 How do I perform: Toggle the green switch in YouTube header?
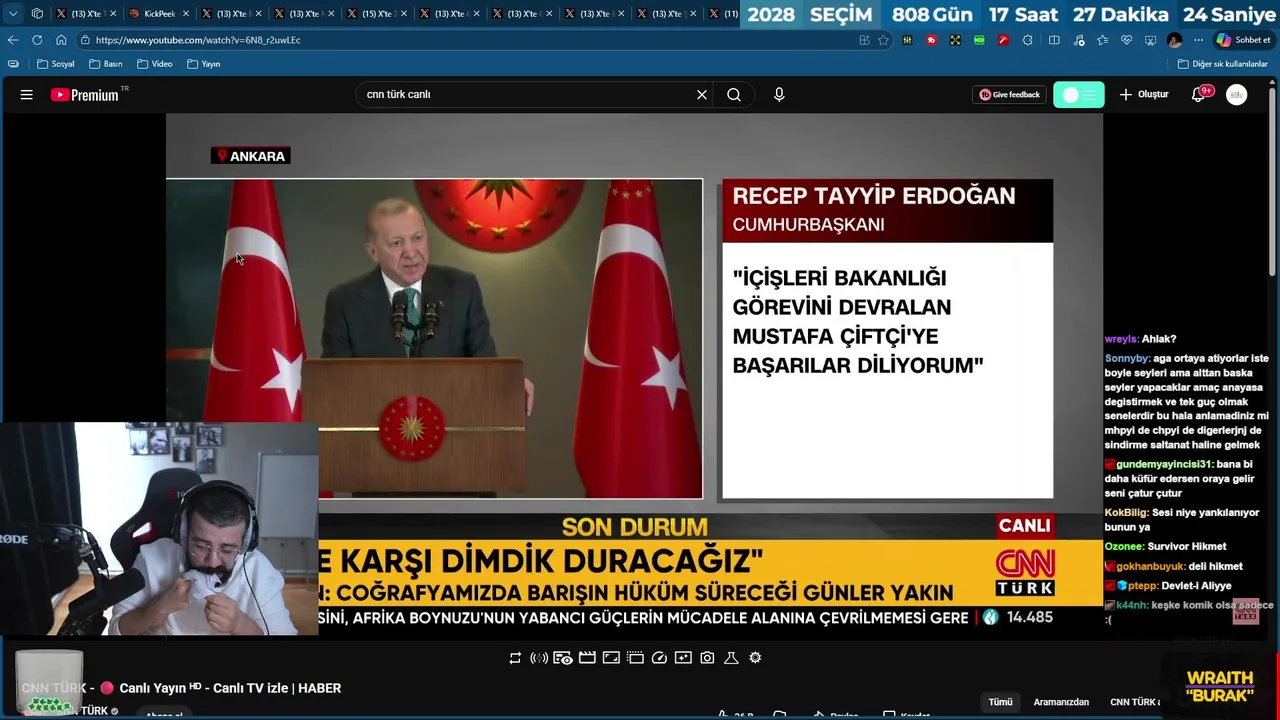click(1079, 95)
